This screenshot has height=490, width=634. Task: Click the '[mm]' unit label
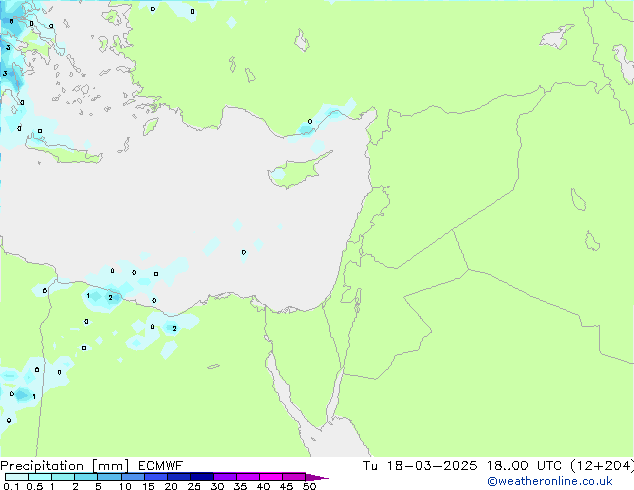[110, 466]
